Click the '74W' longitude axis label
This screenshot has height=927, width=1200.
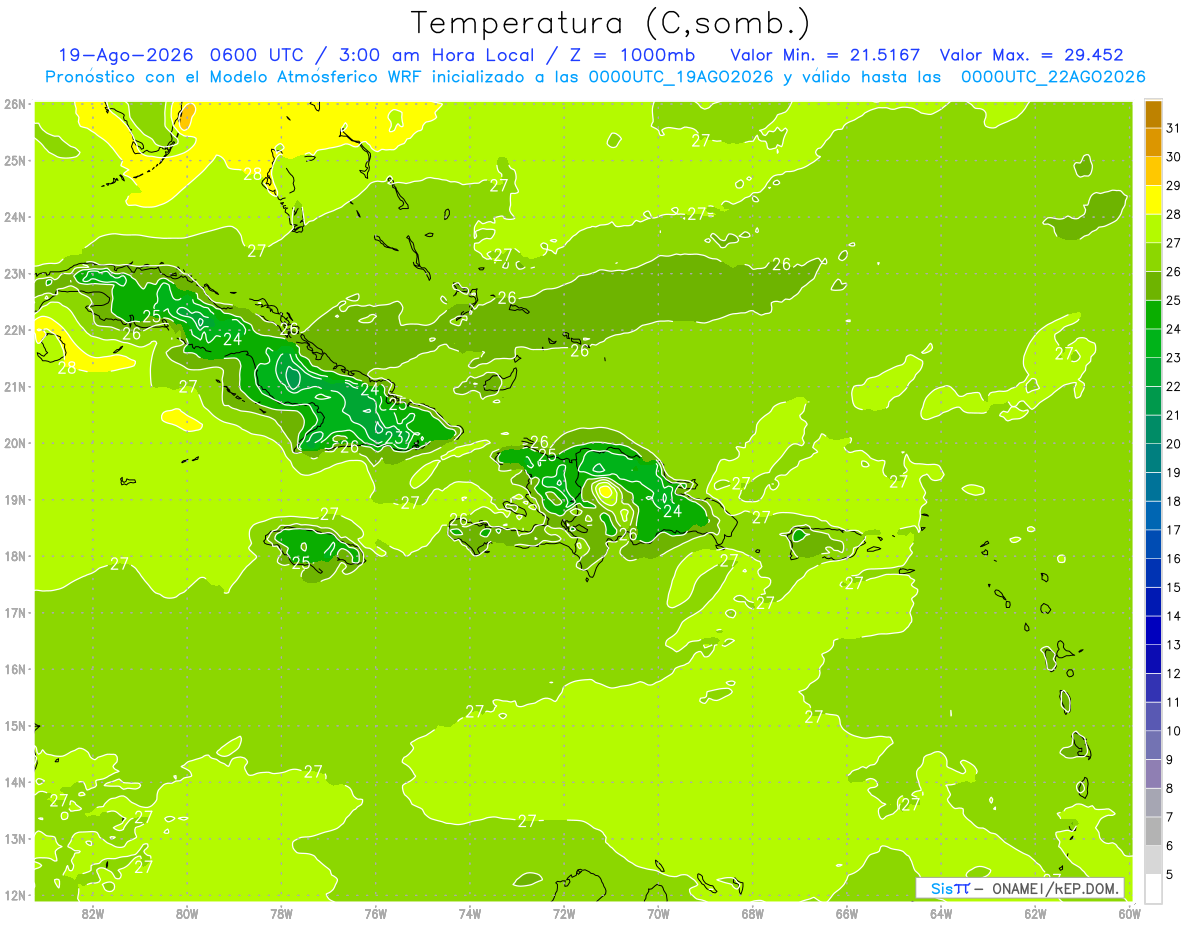click(470, 913)
